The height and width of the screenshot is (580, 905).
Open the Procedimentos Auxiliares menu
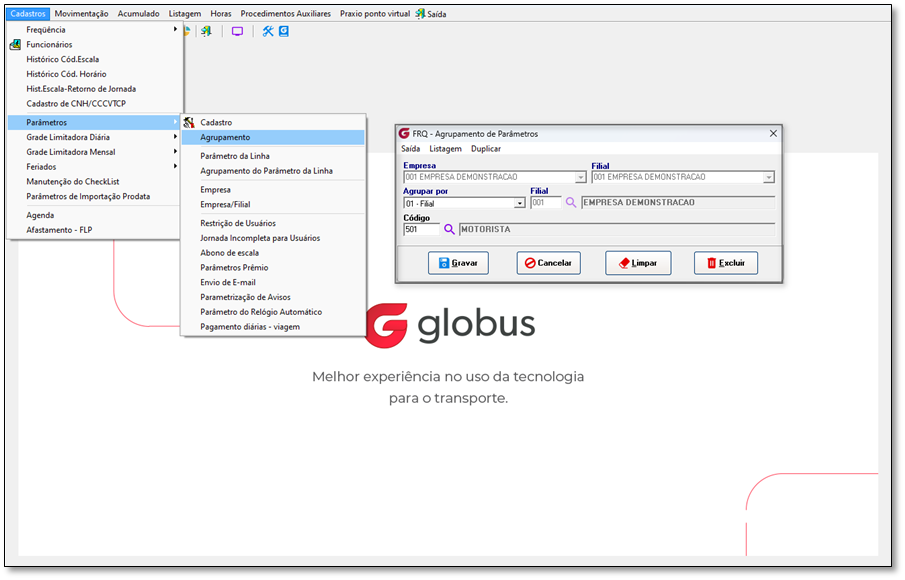tap(286, 13)
